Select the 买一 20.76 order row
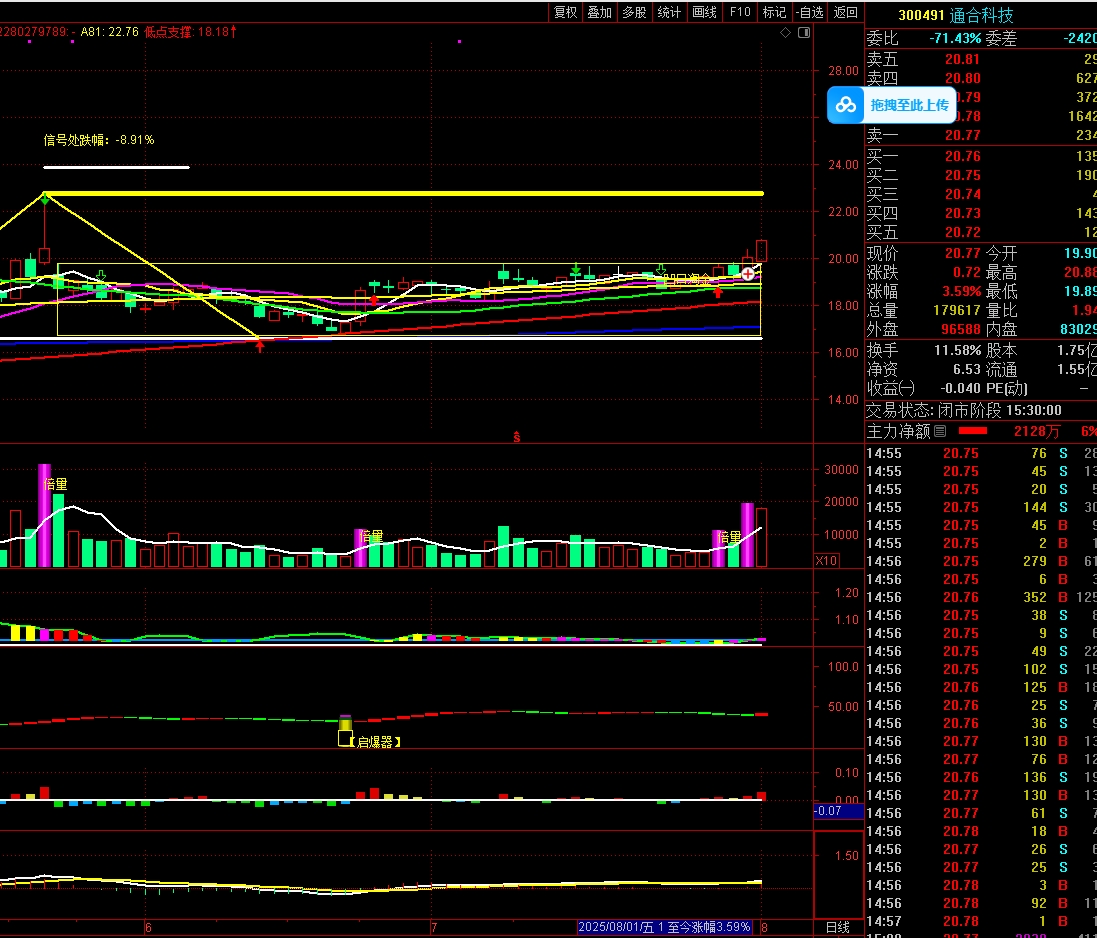Viewport: 1097px width, 938px height. coord(981,156)
